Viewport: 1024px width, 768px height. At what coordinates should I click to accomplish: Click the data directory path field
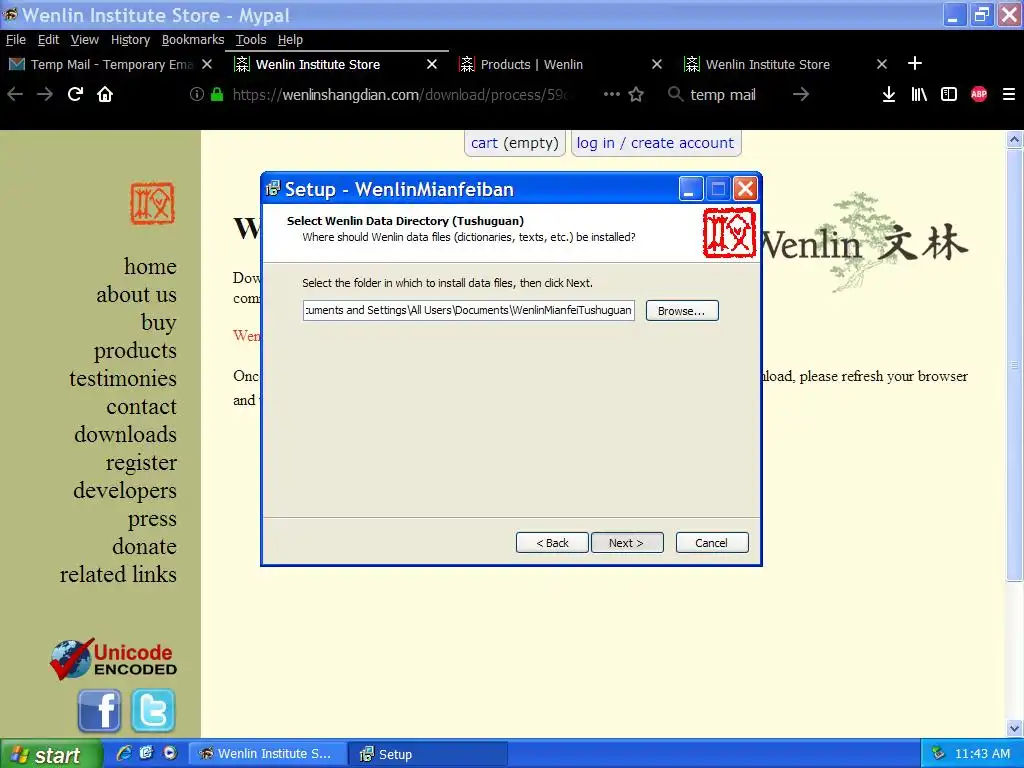[468, 310]
